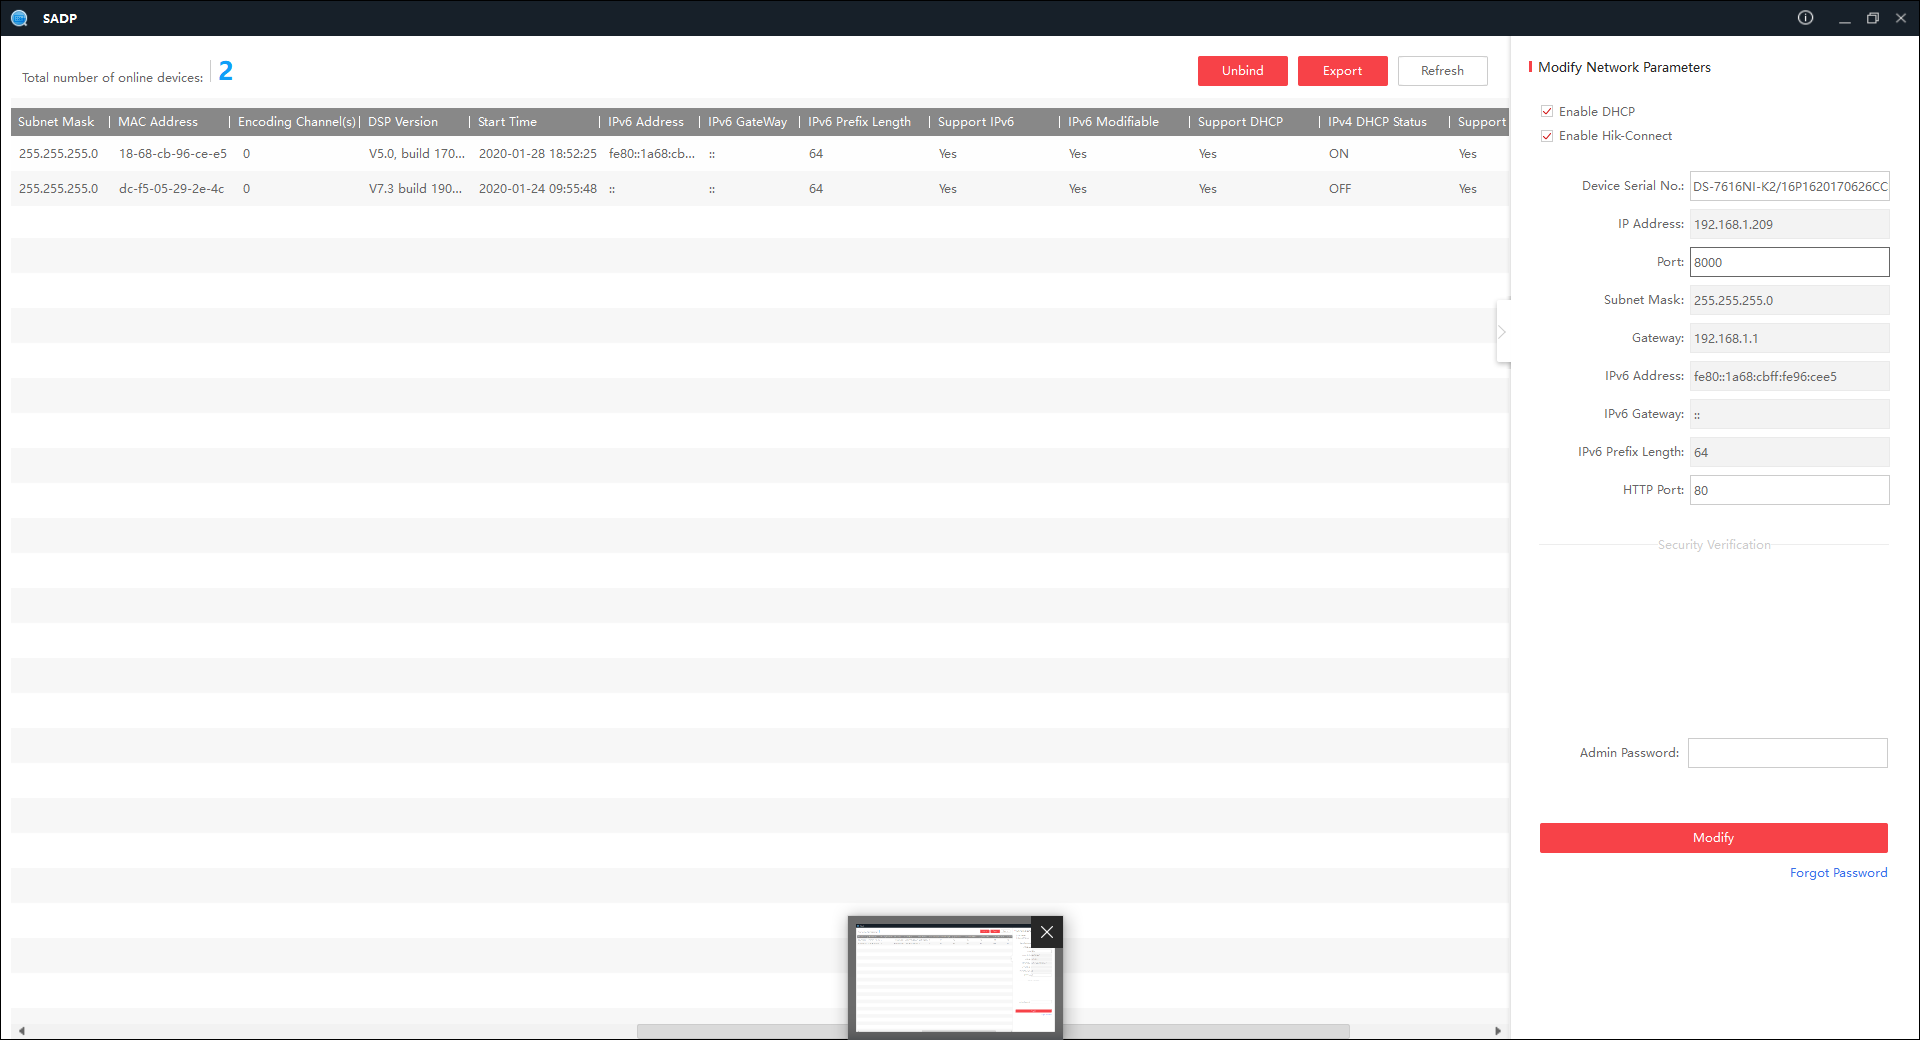Click the red Modify button
This screenshot has width=1920, height=1040.
tap(1713, 838)
